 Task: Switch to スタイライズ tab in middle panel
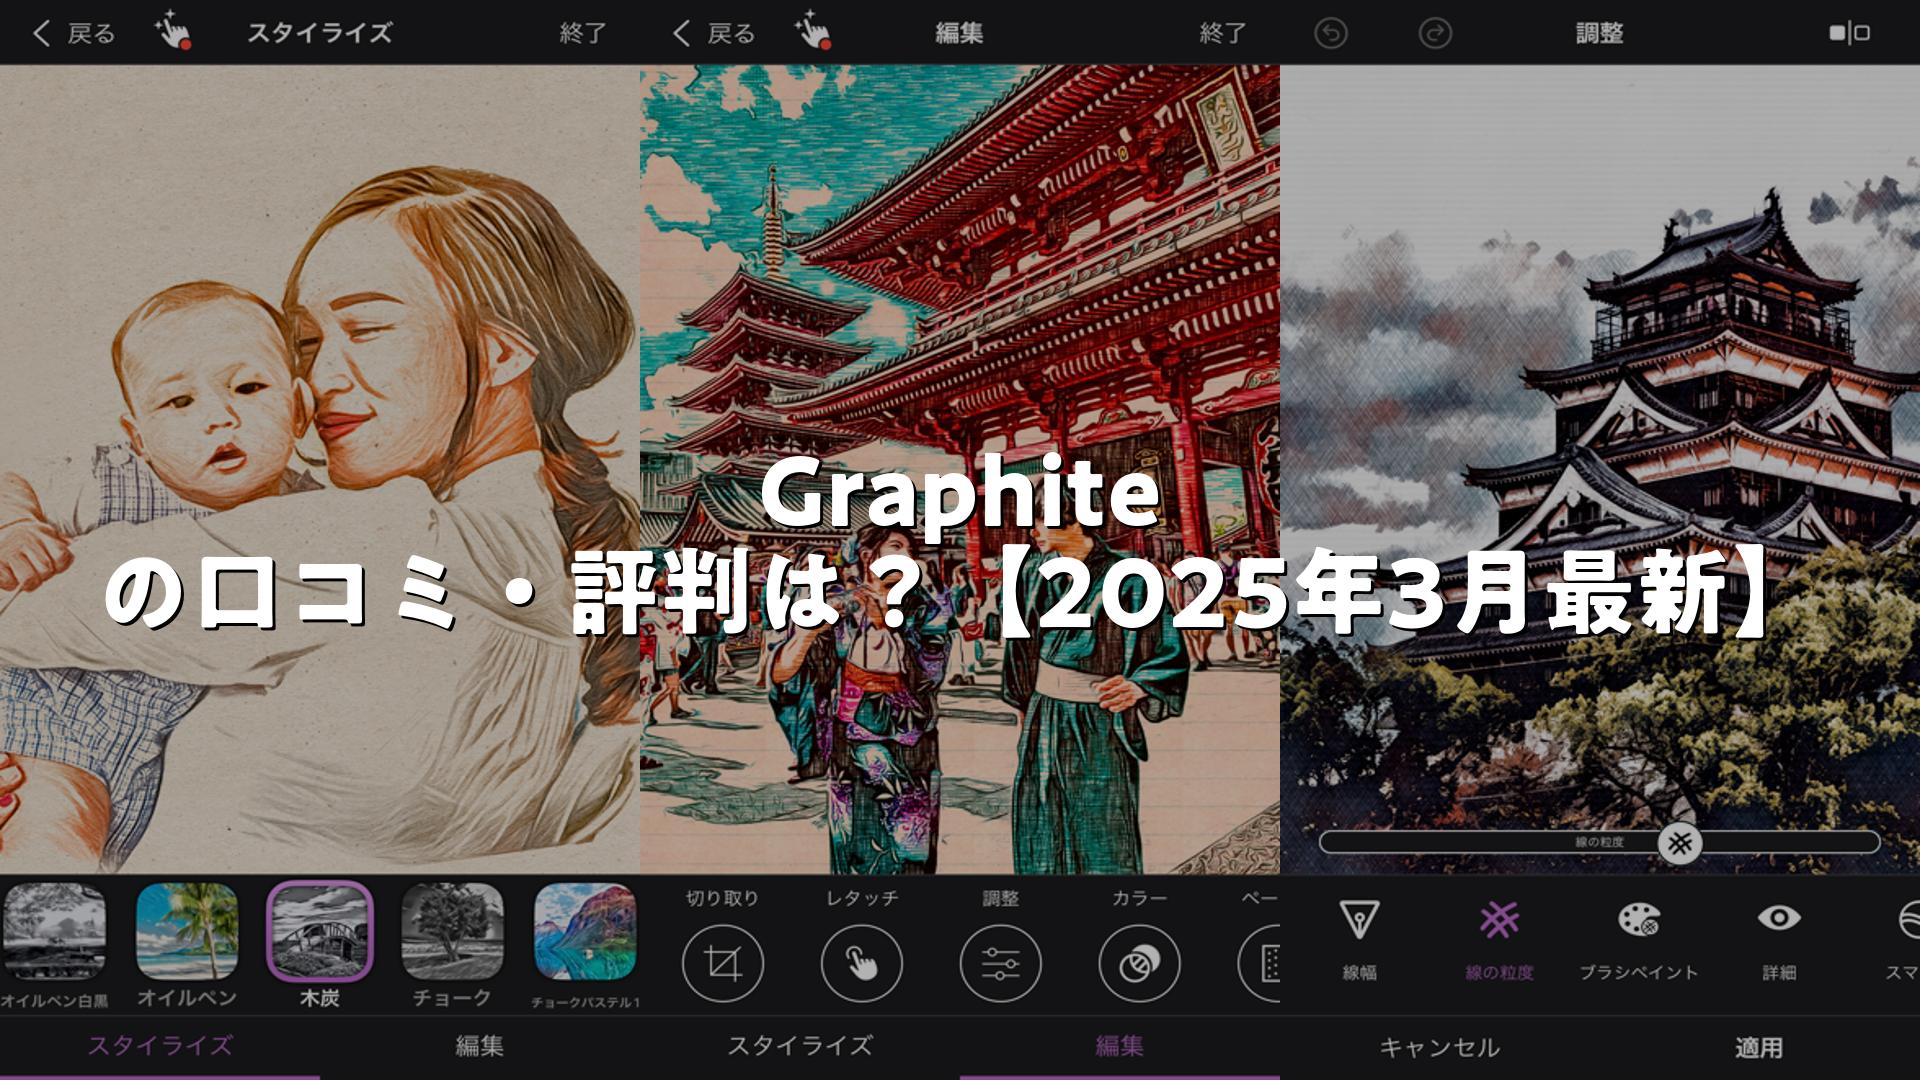800,1046
